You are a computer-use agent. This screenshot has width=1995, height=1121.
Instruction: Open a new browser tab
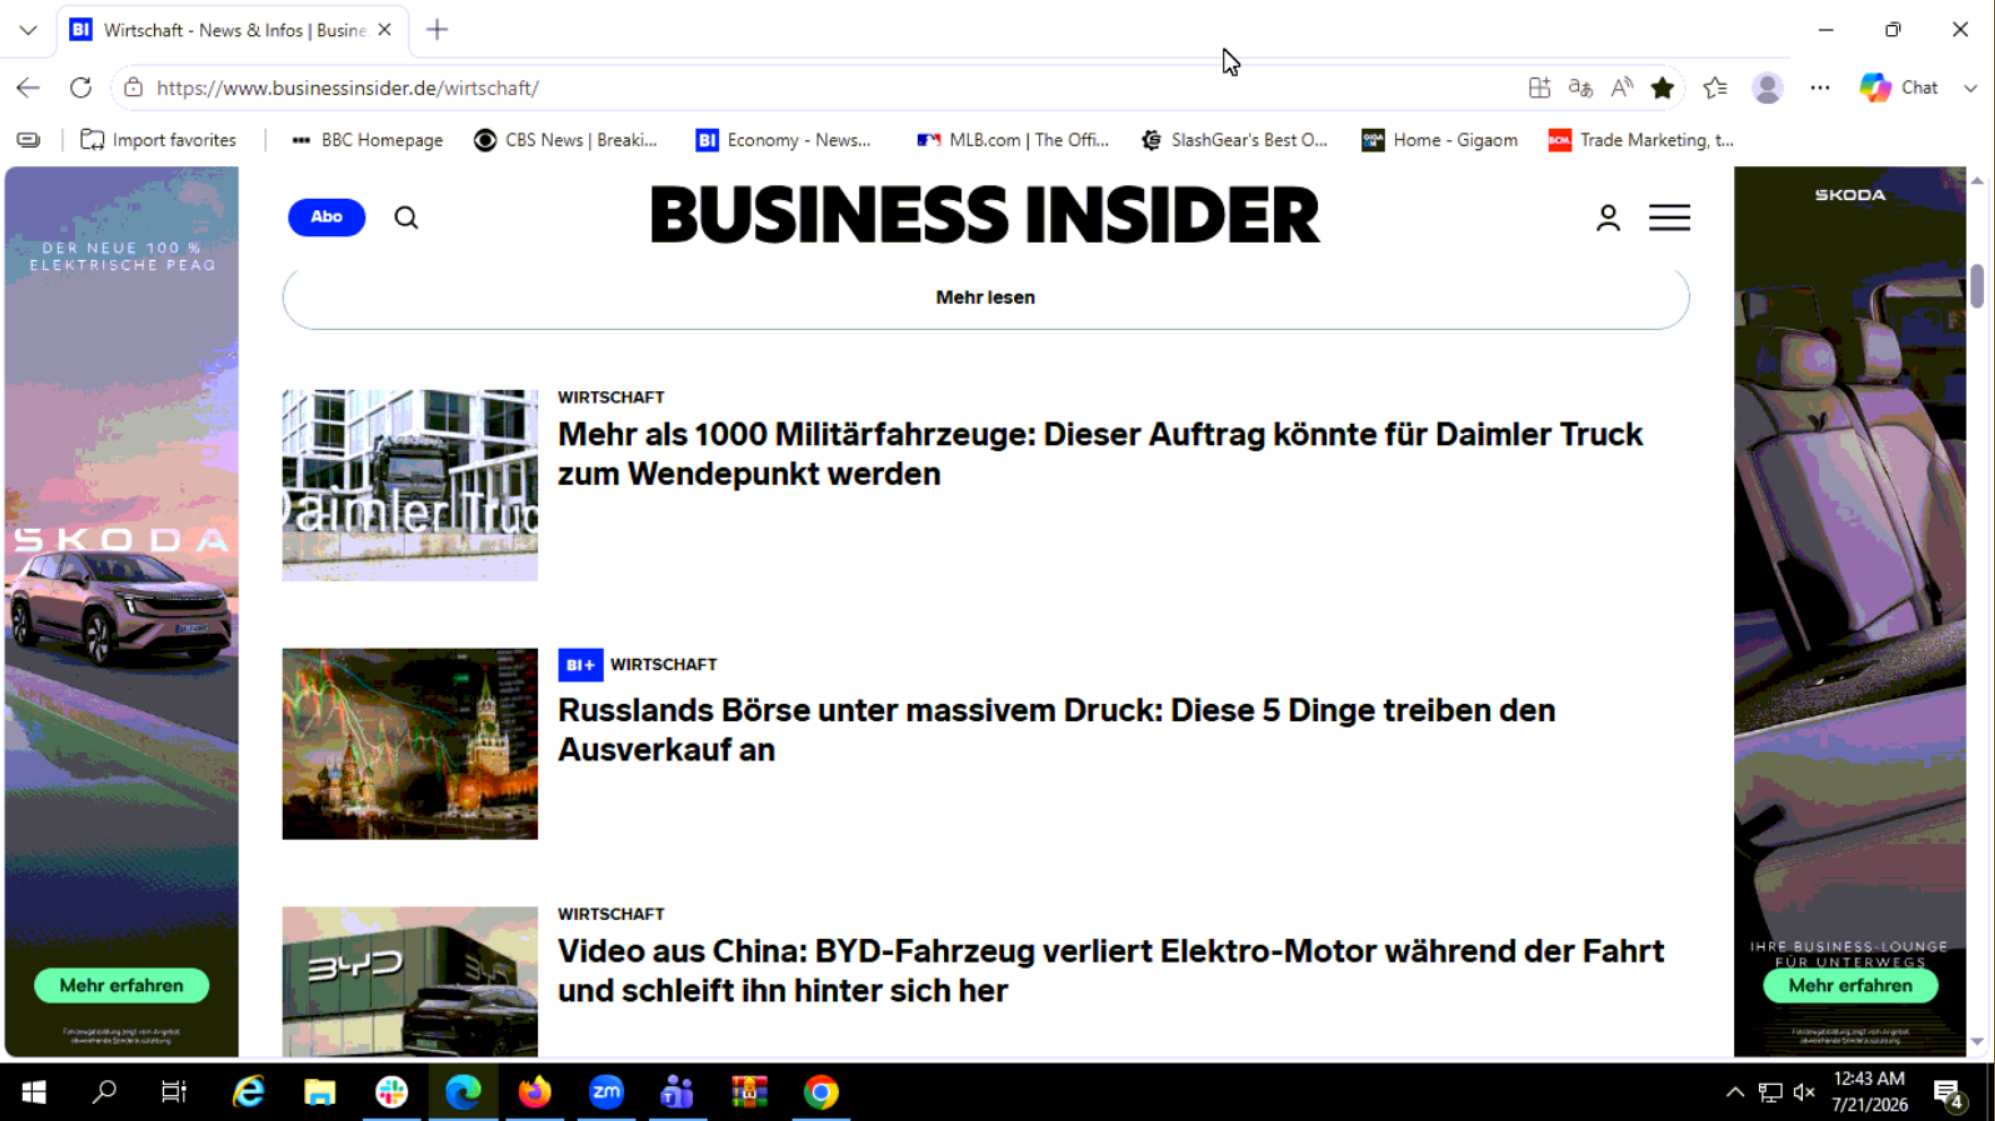pyautogui.click(x=437, y=30)
